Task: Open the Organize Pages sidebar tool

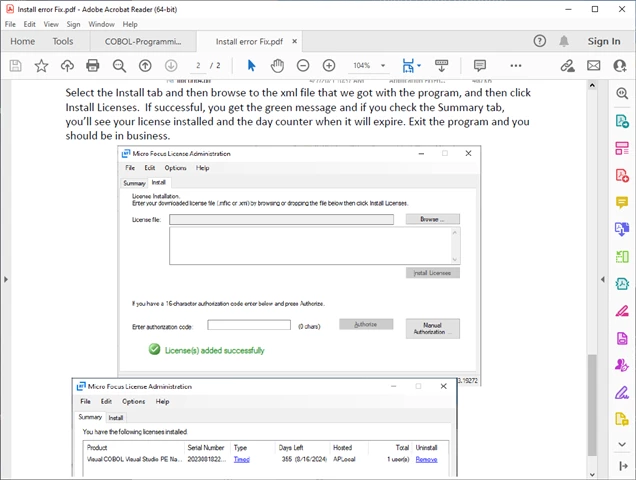Action: 622,148
